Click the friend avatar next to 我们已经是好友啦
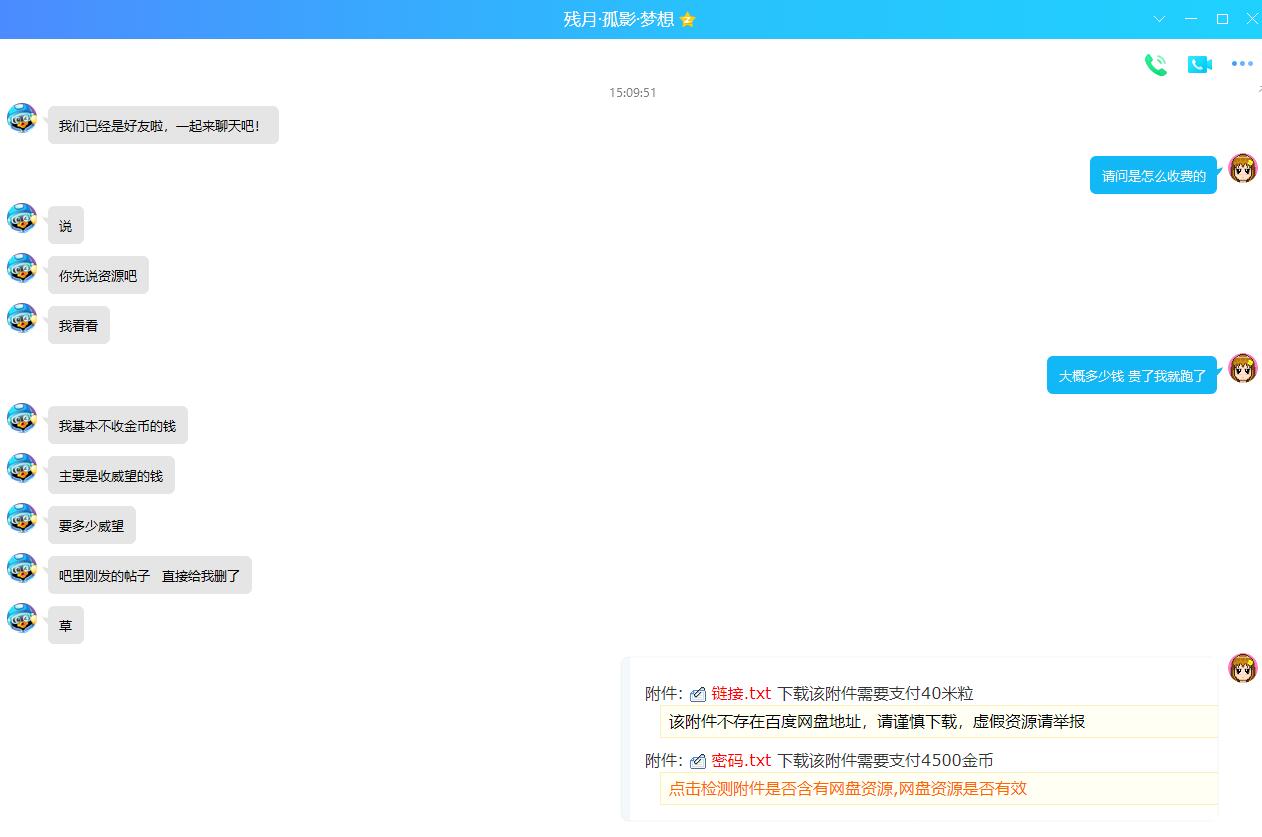This screenshot has height=837, width=1262. pos(22,118)
